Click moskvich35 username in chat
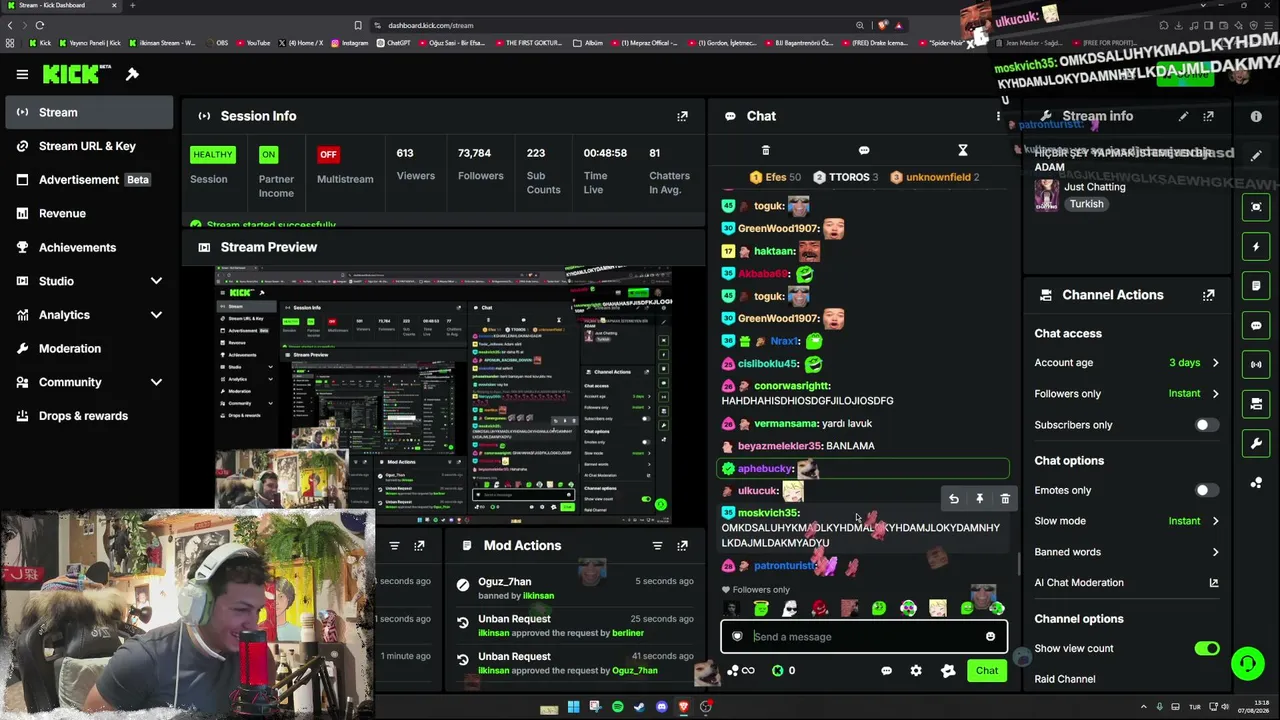 click(x=768, y=513)
